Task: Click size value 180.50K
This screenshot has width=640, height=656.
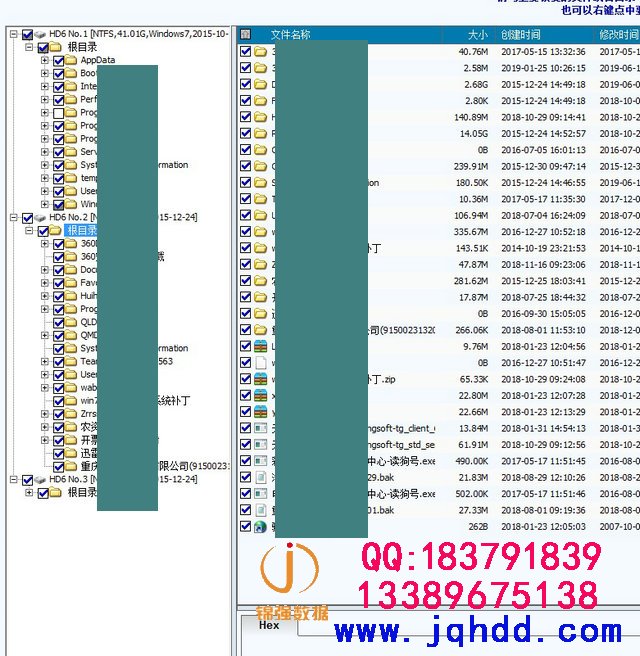Action: coord(472,183)
